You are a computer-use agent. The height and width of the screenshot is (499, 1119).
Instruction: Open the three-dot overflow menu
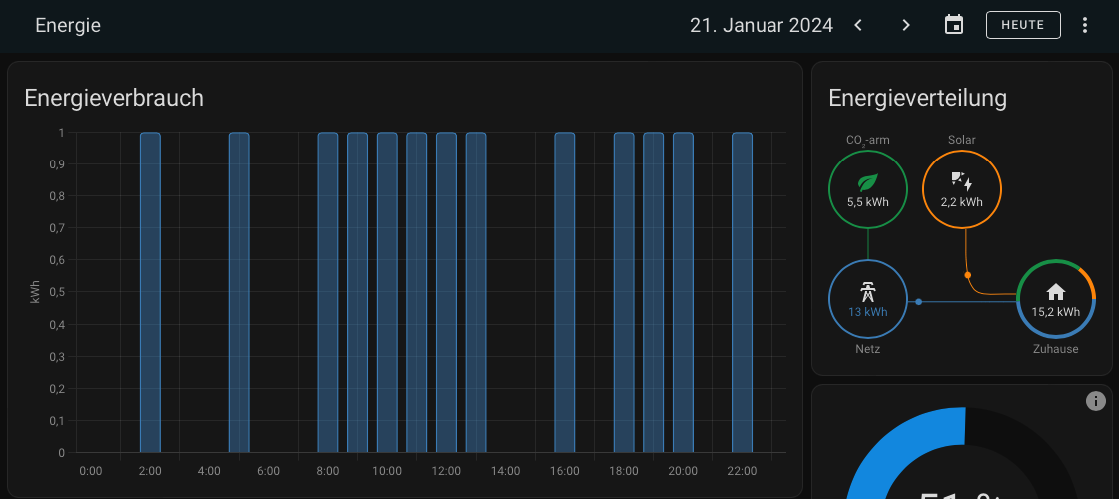pos(1085,25)
